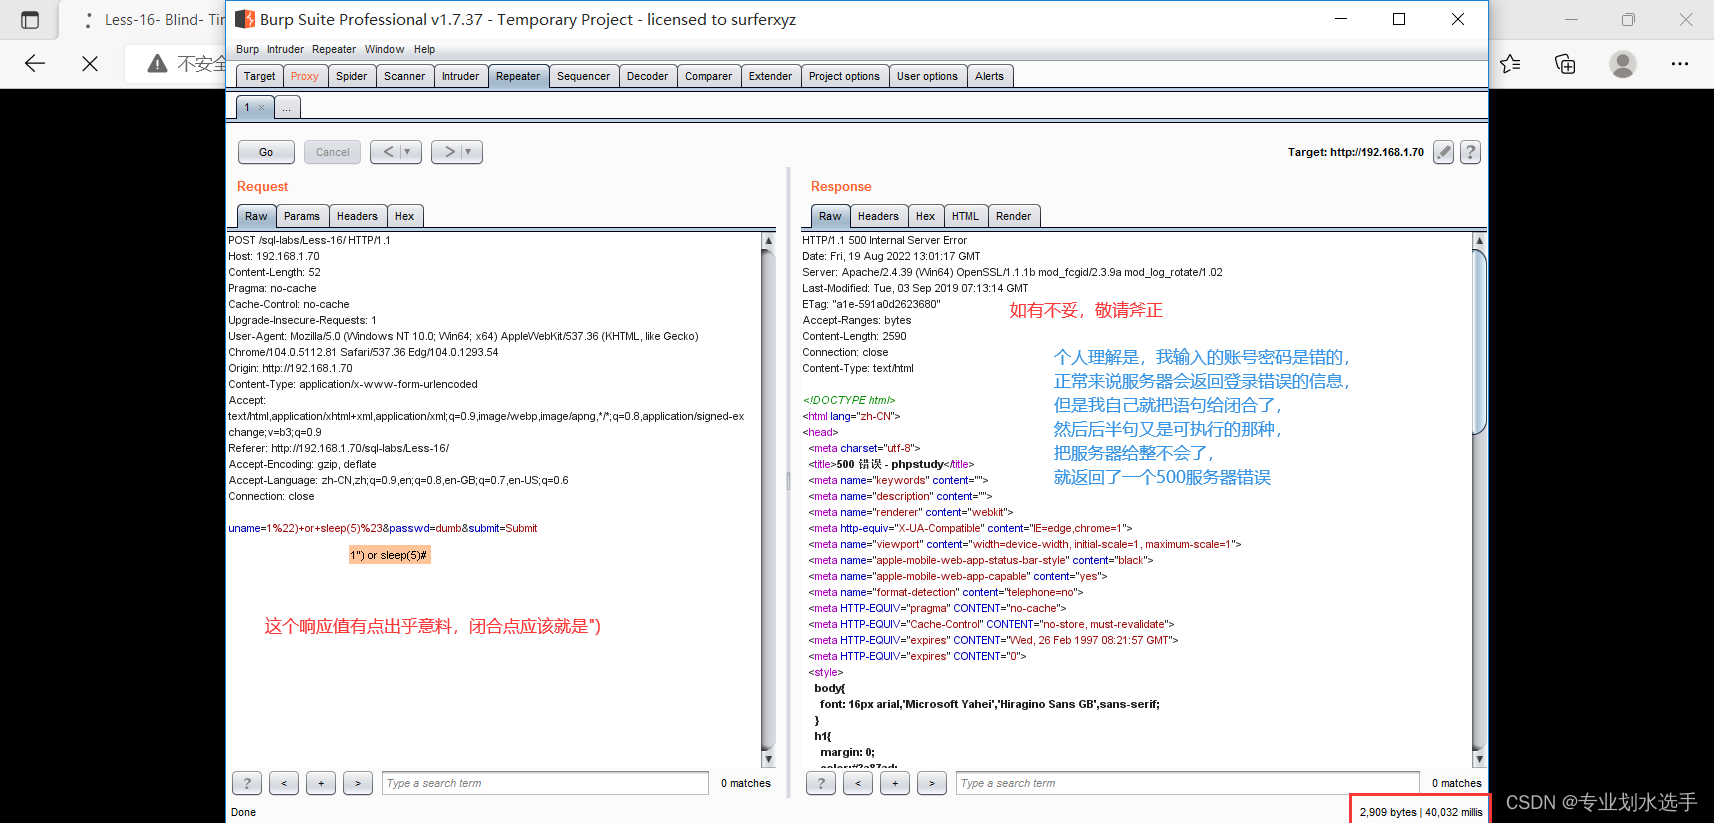Viewport: 1714px width, 823px height.
Task: Open history forward dropdown arrow
Action: click(x=468, y=152)
